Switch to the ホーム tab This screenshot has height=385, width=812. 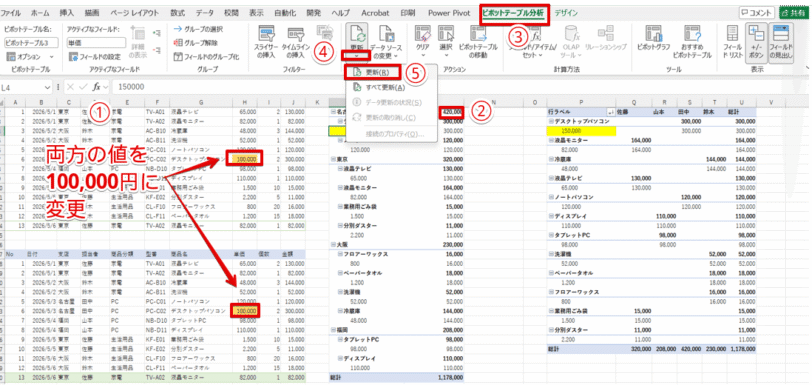(40, 12)
